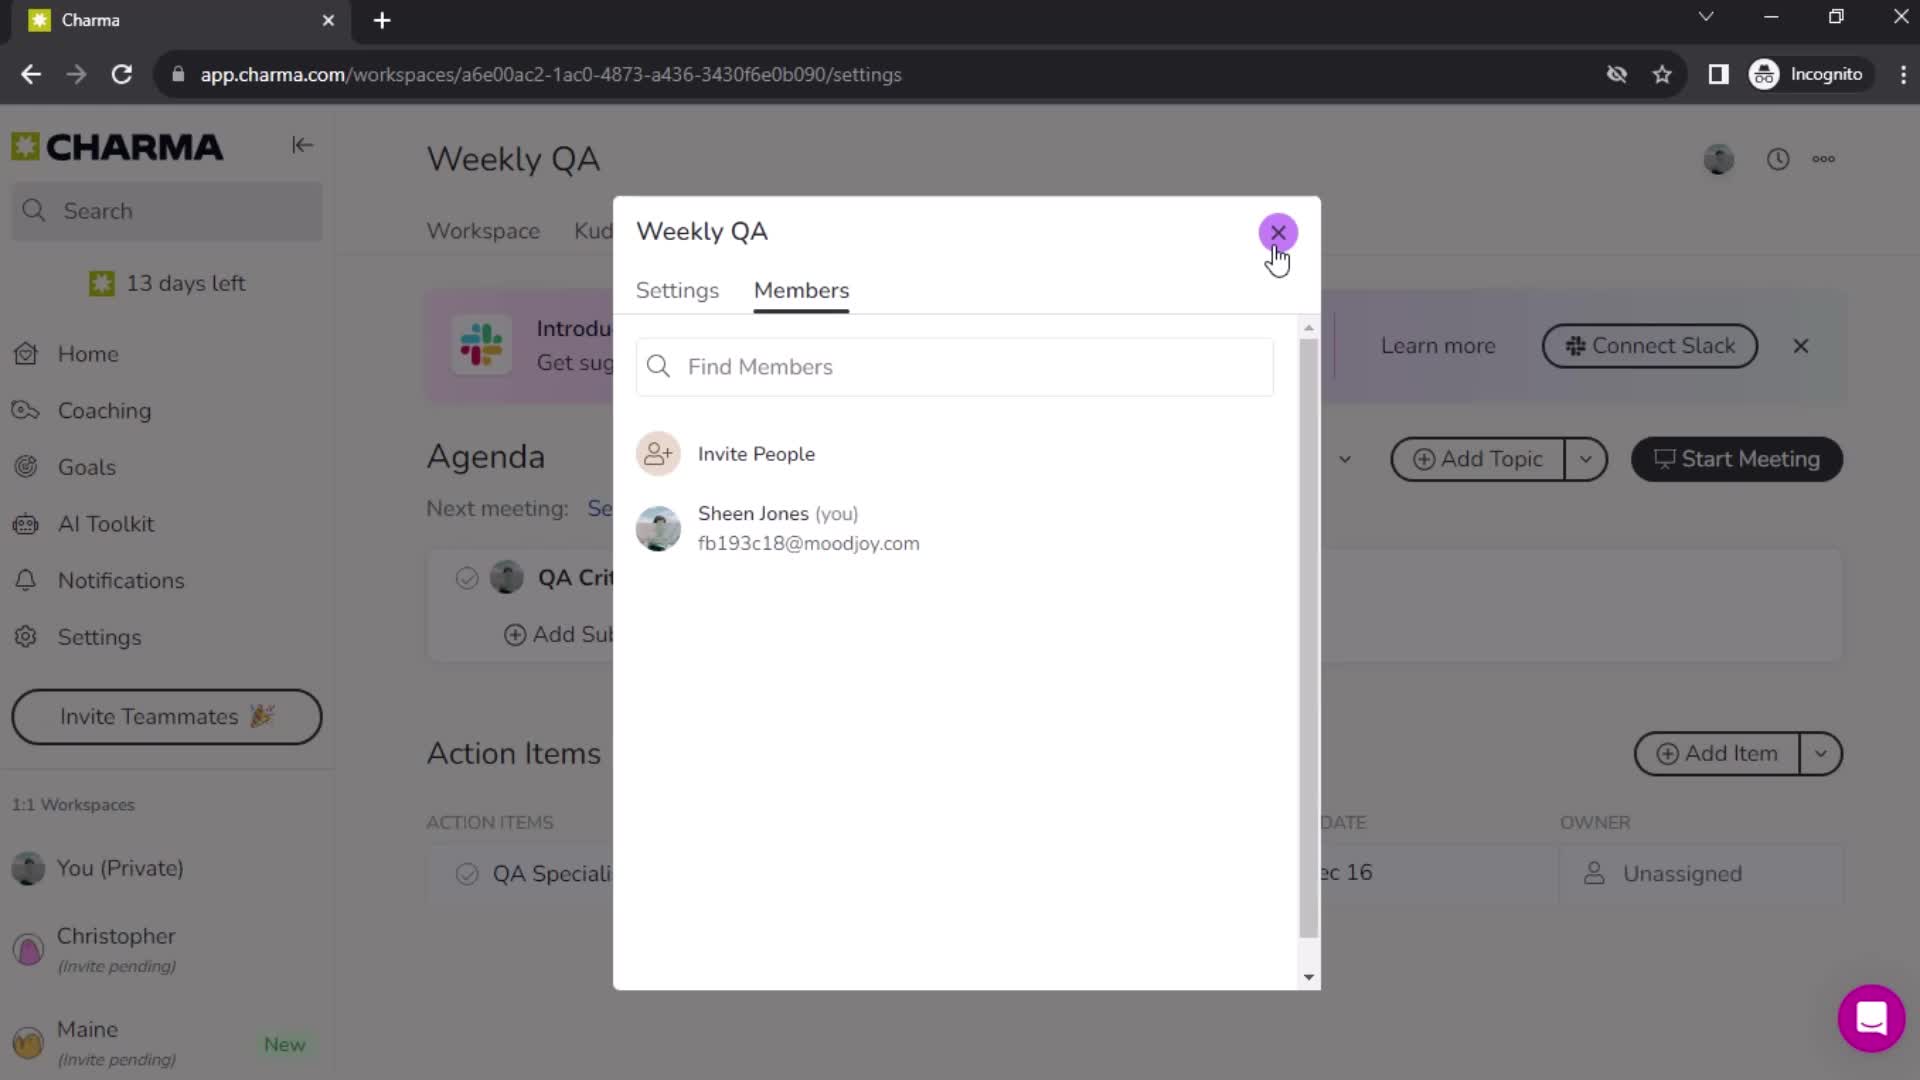Switch to the Members tab in modal
This screenshot has height=1080, width=1920.
pyautogui.click(x=800, y=290)
